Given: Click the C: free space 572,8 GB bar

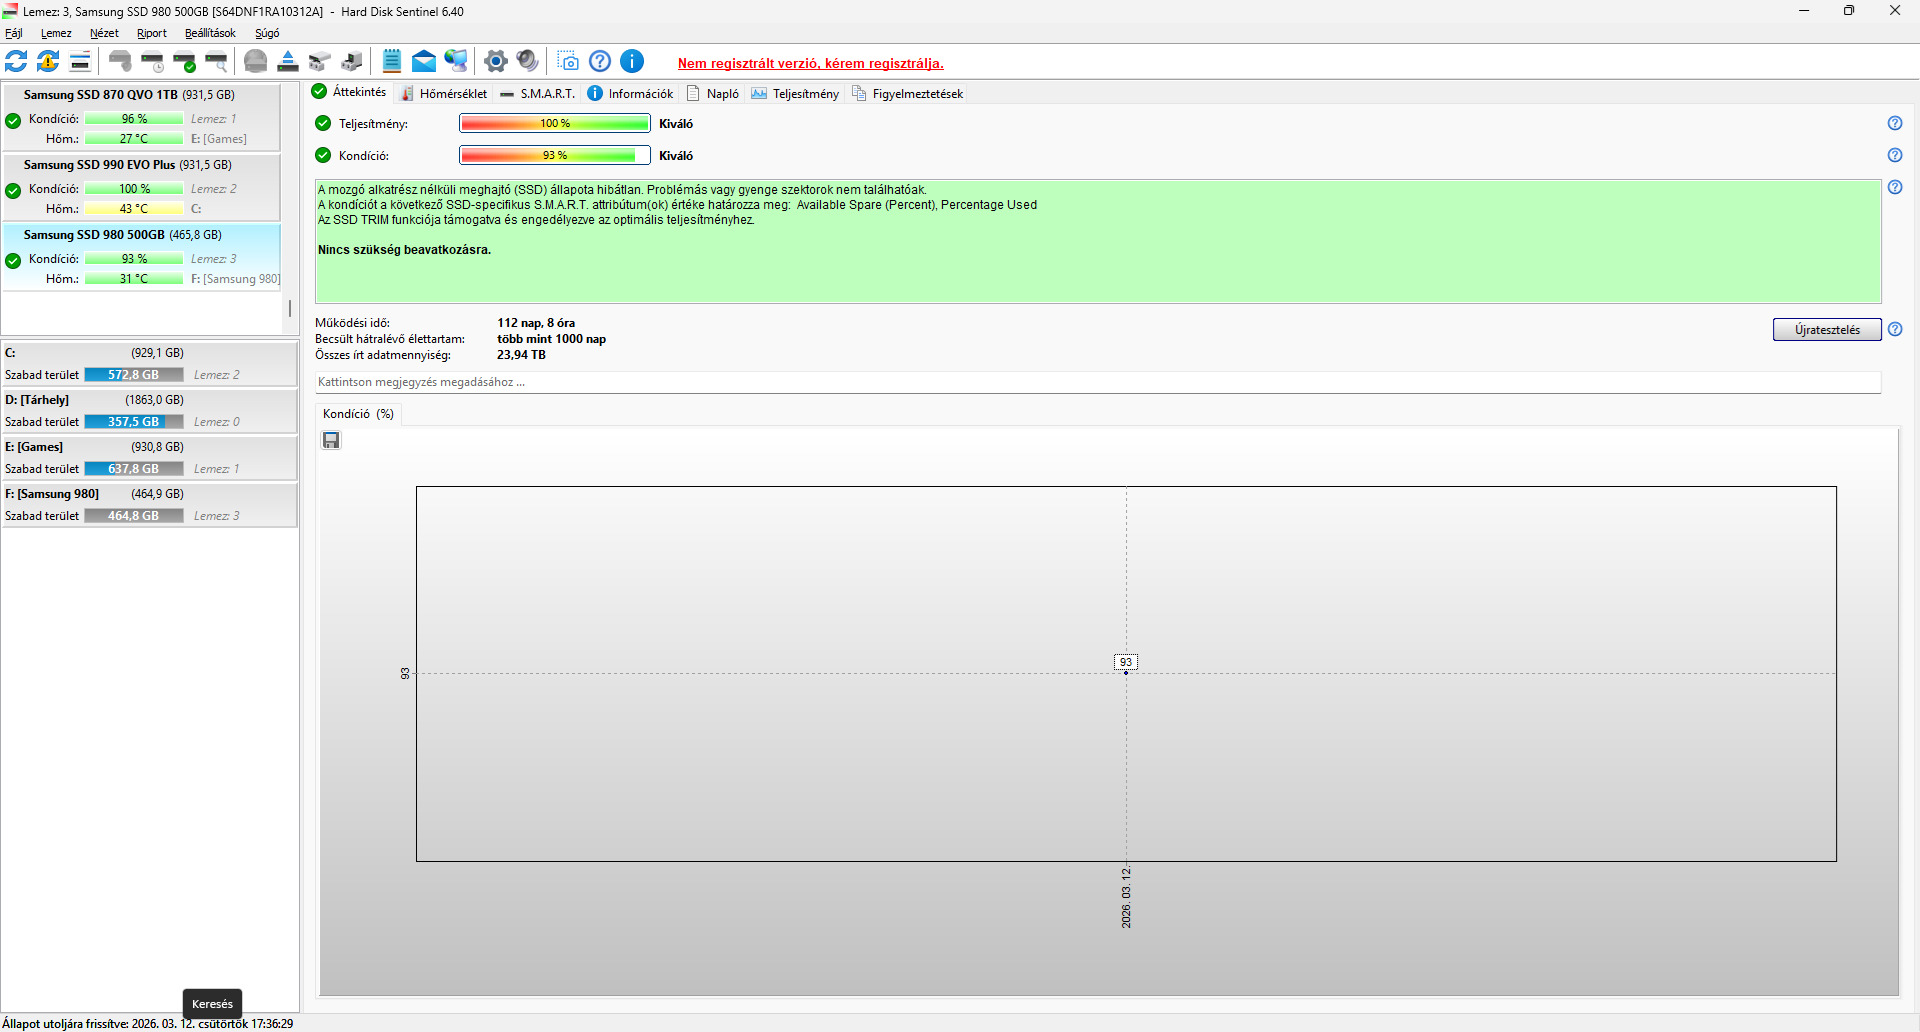Looking at the screenshot, I should tap(134, 375).
